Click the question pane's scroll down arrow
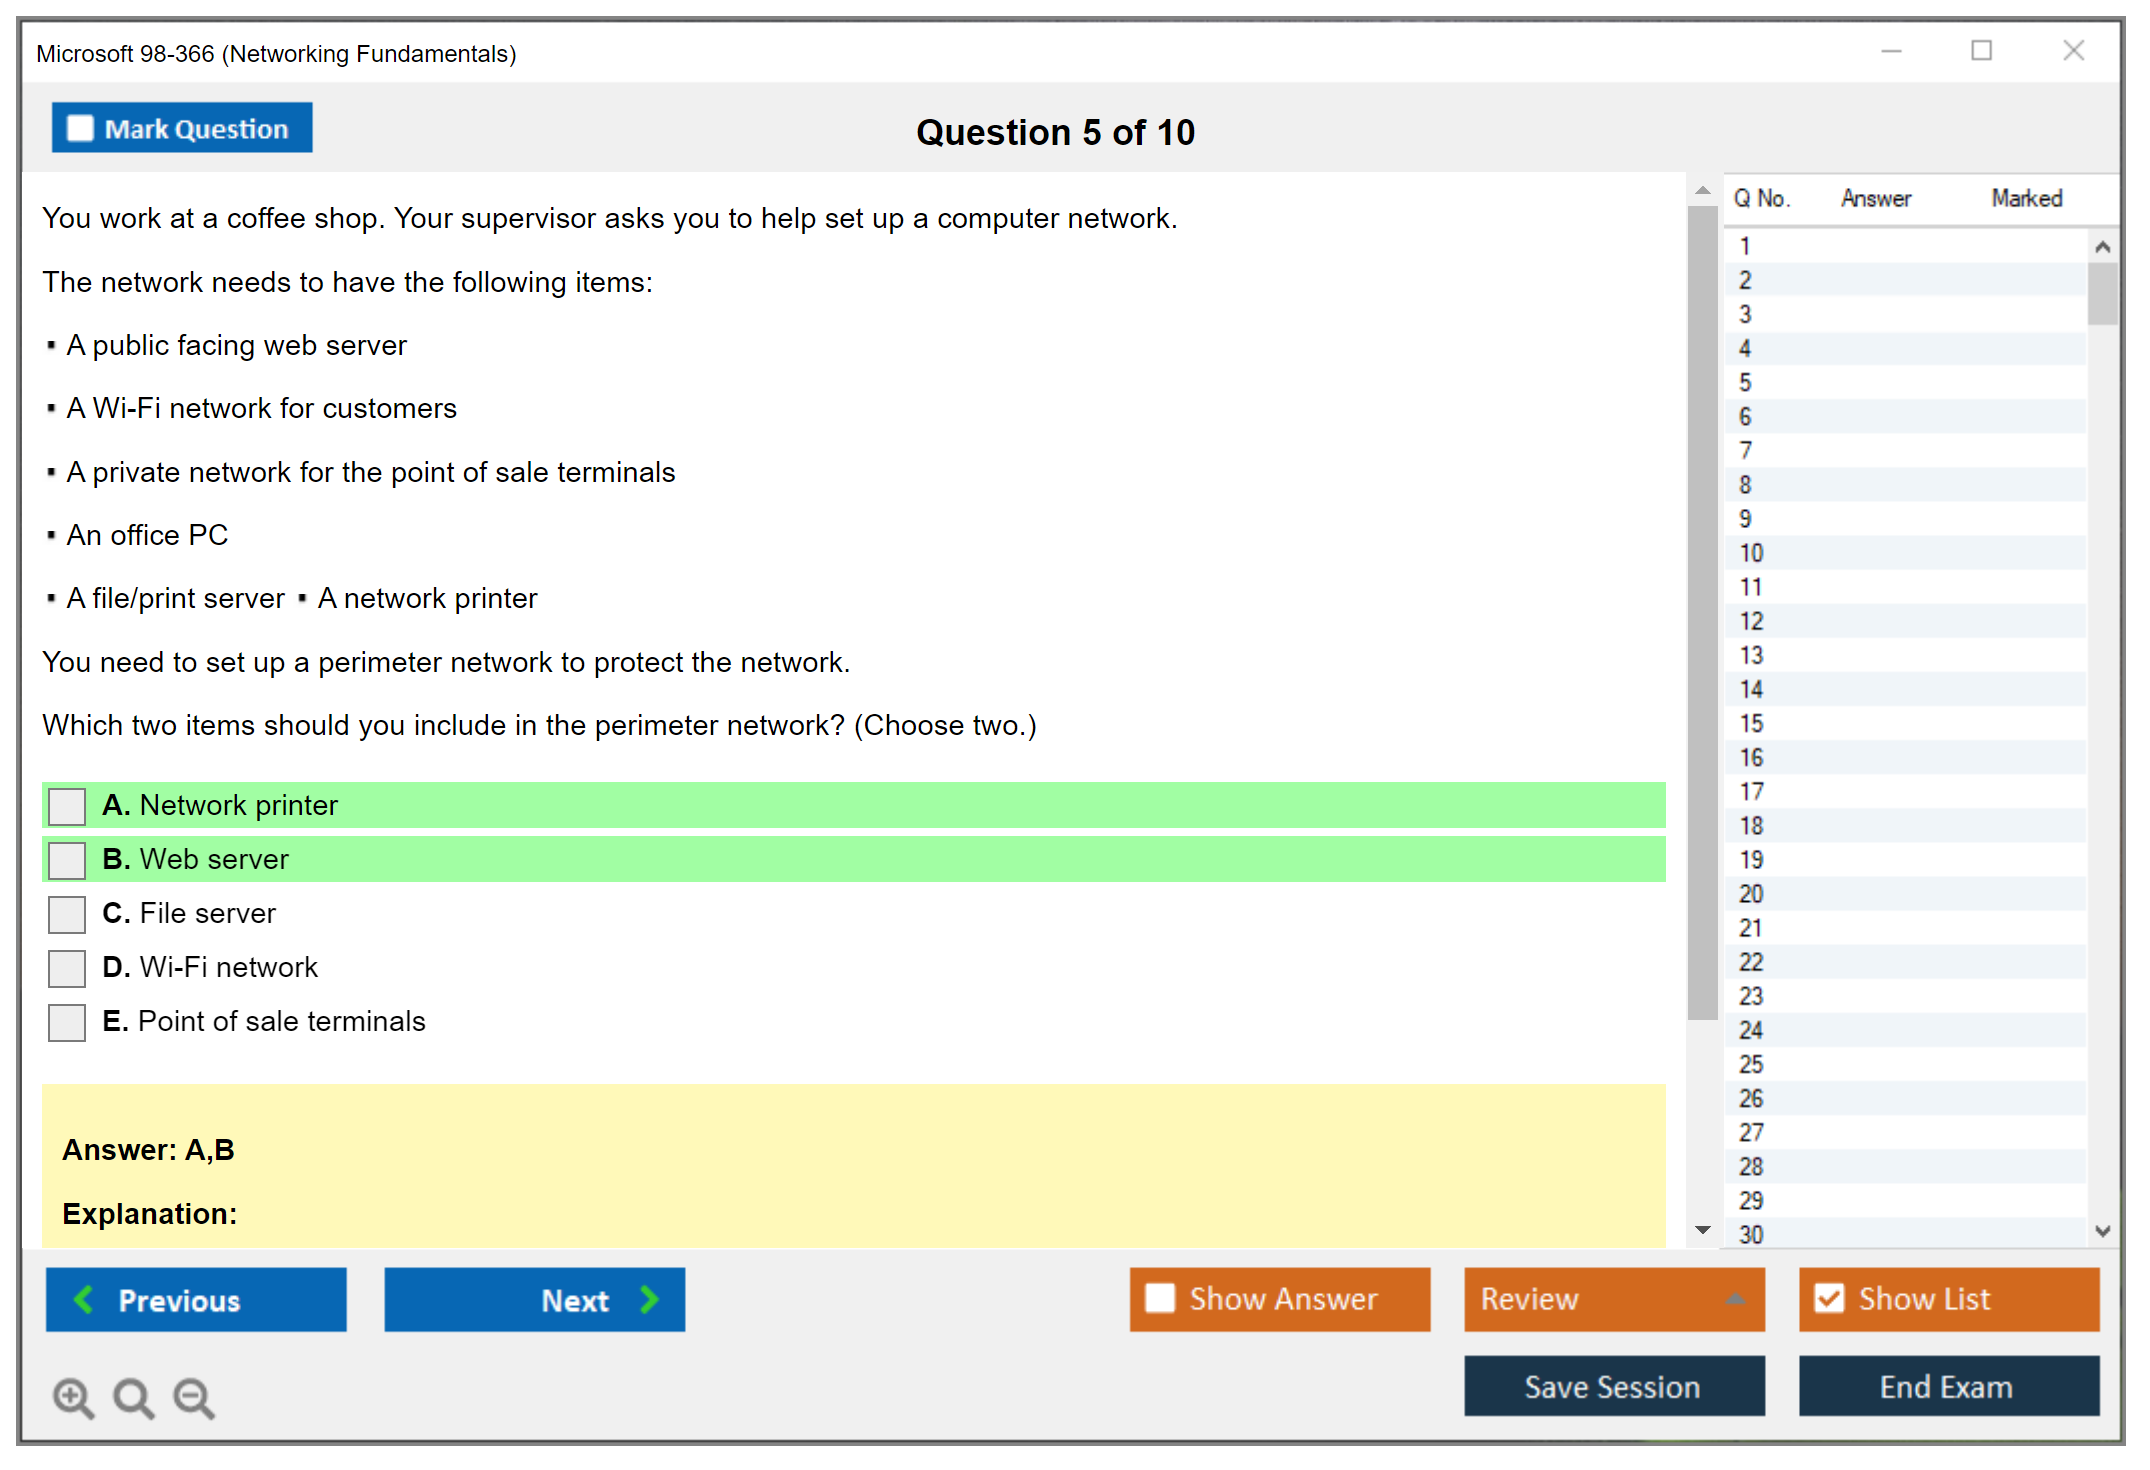This screenshot has width=2150, height=1470. (x=1703, y=1230)
